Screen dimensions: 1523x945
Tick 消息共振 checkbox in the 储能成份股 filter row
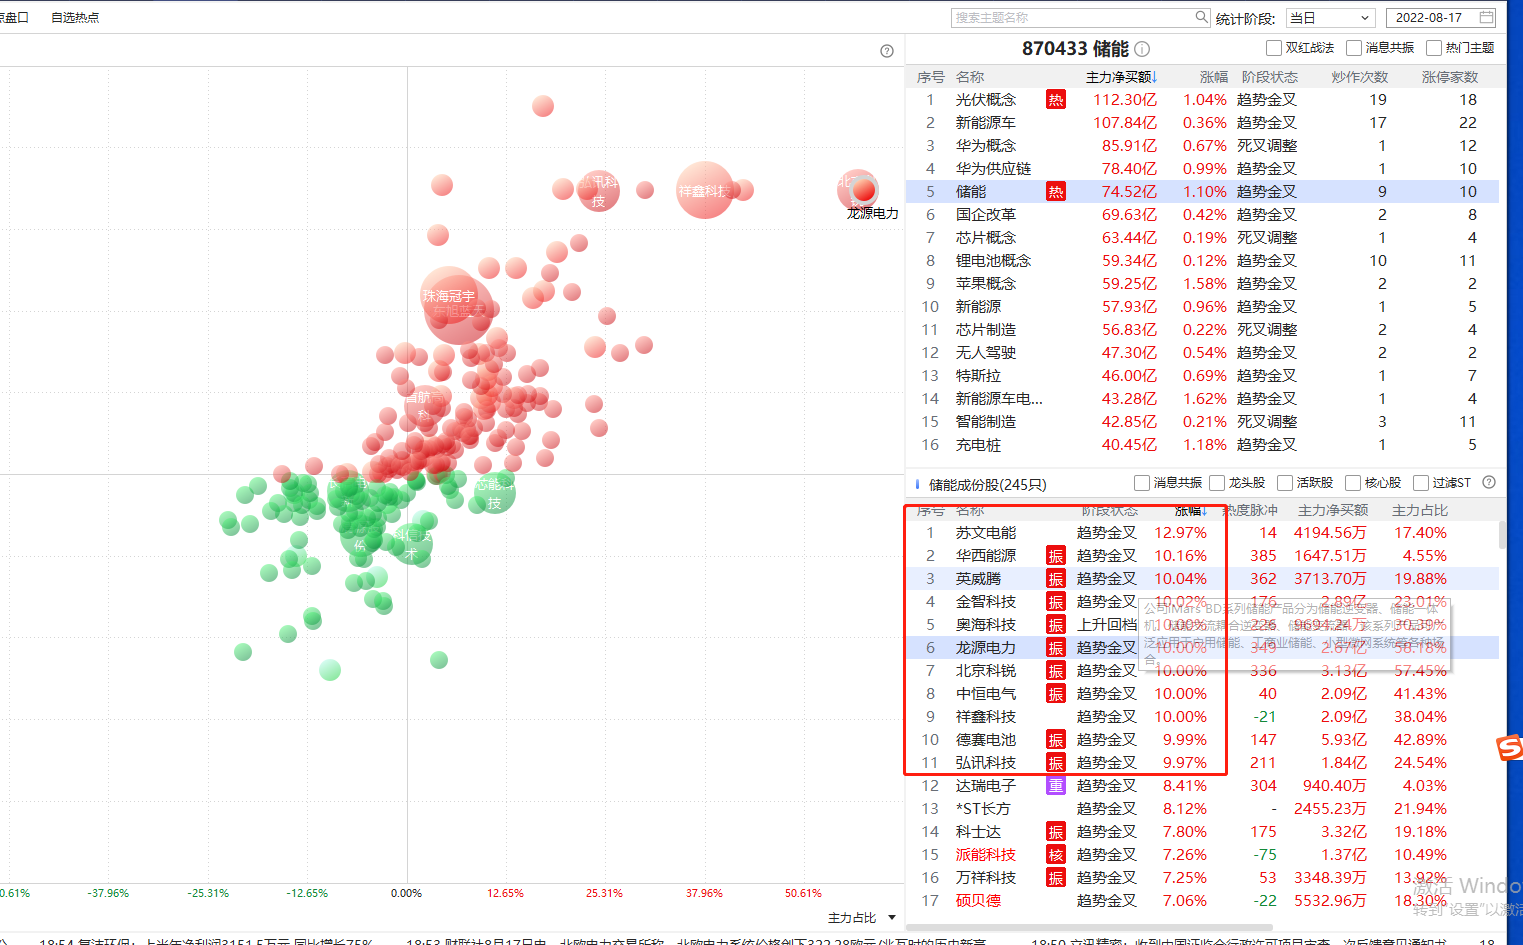pyautogui.click(x=1141, y=483)
